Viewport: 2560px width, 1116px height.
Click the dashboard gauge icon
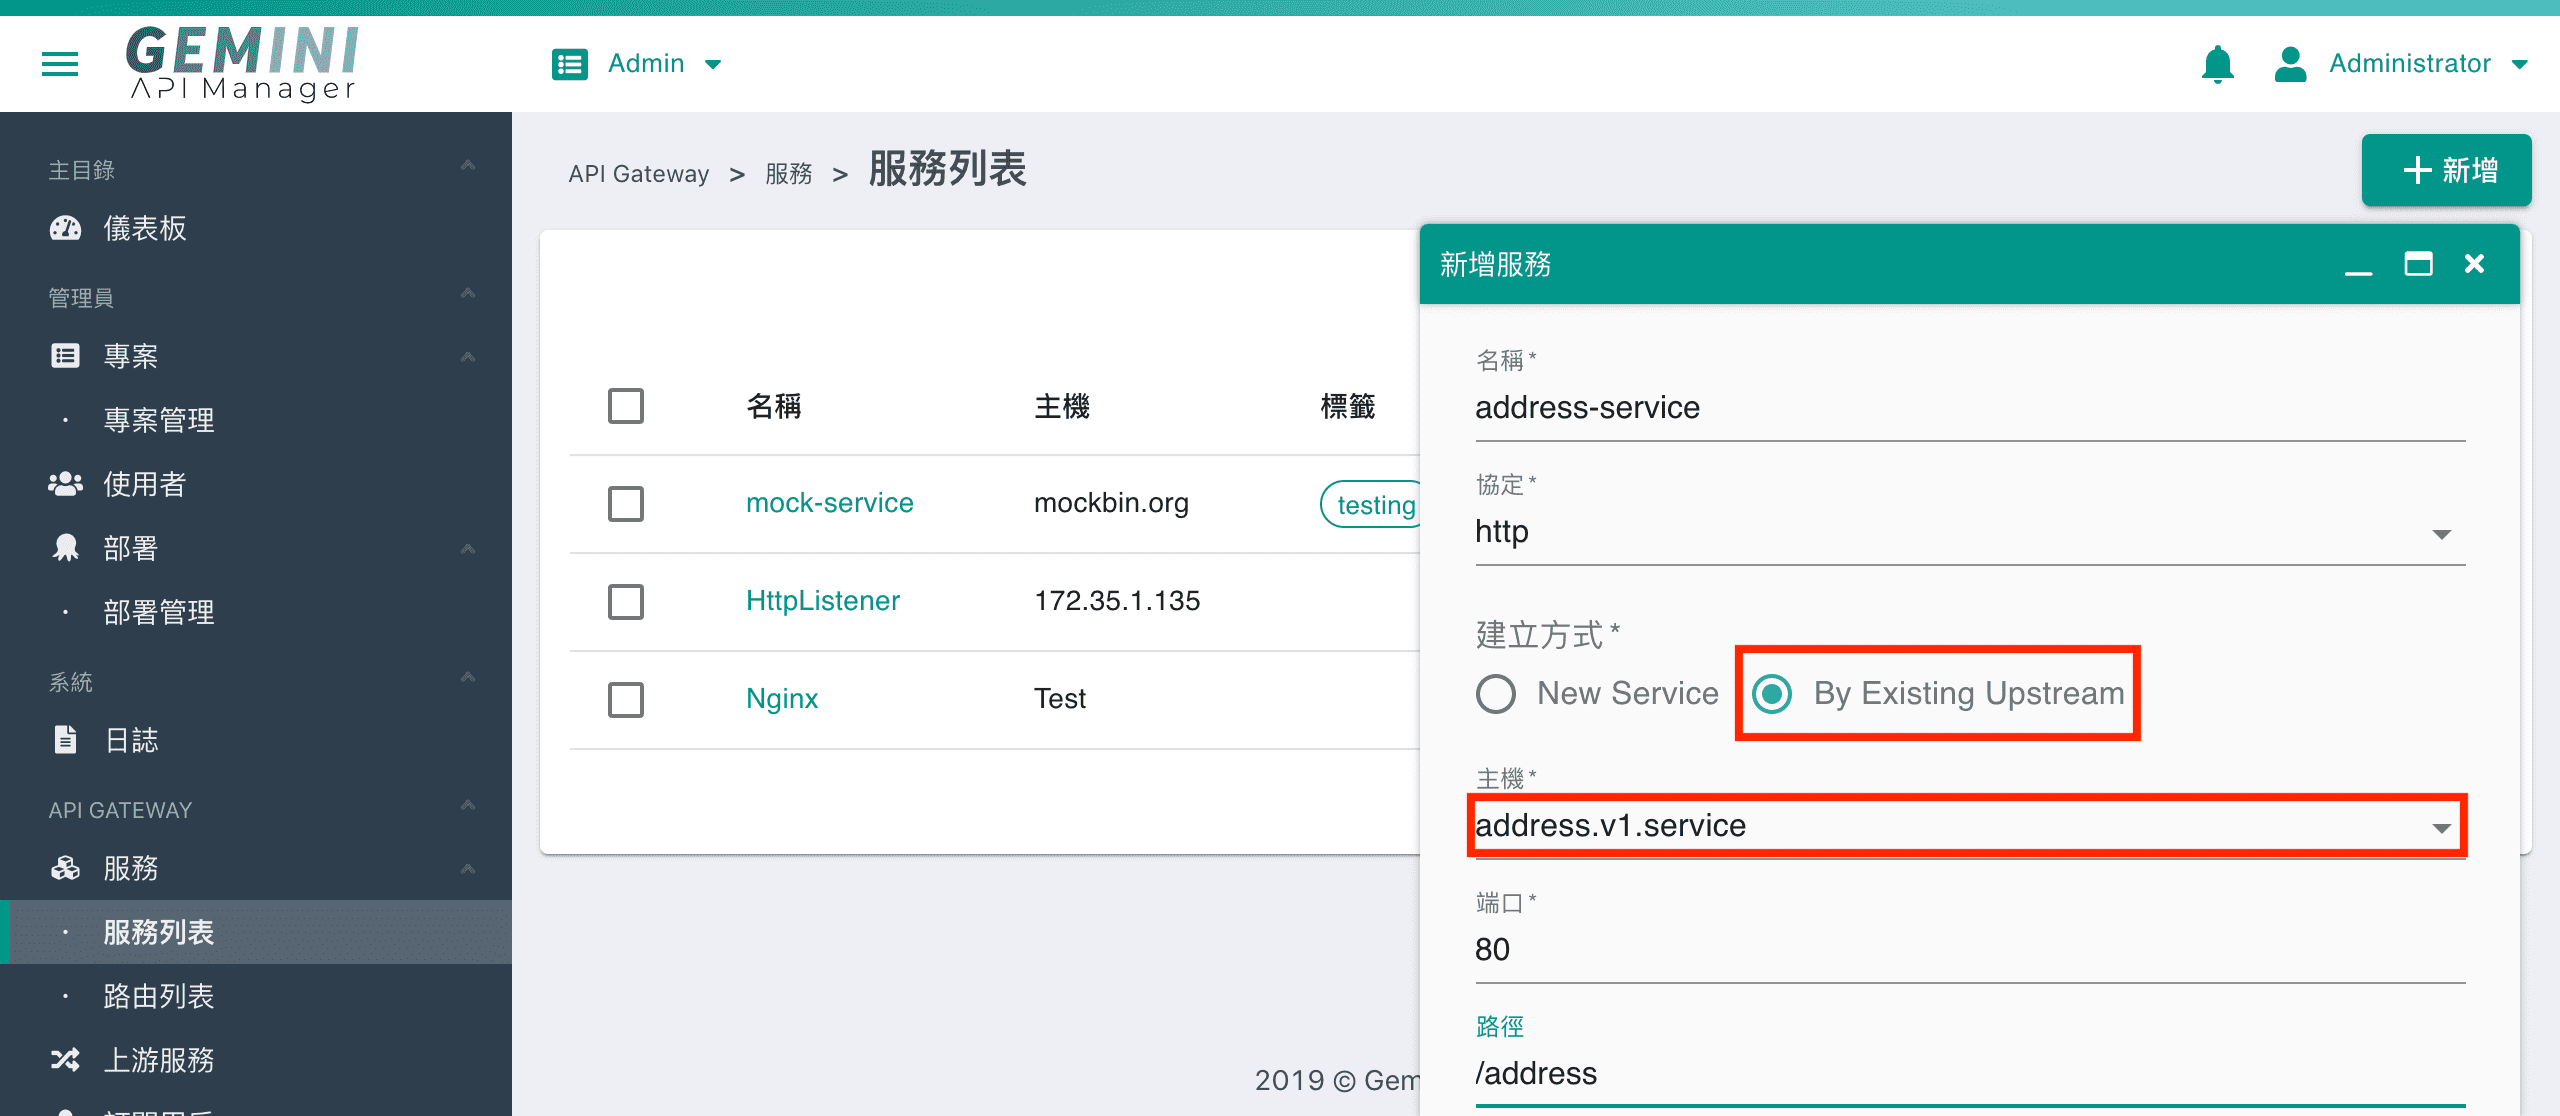click(x=66, y=228)
